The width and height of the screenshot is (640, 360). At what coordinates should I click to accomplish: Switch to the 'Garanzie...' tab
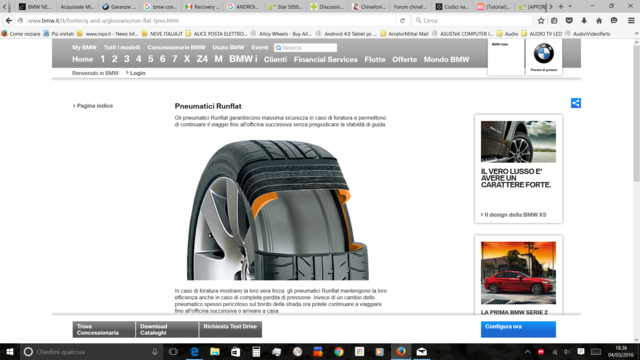(x=119, y=7)
